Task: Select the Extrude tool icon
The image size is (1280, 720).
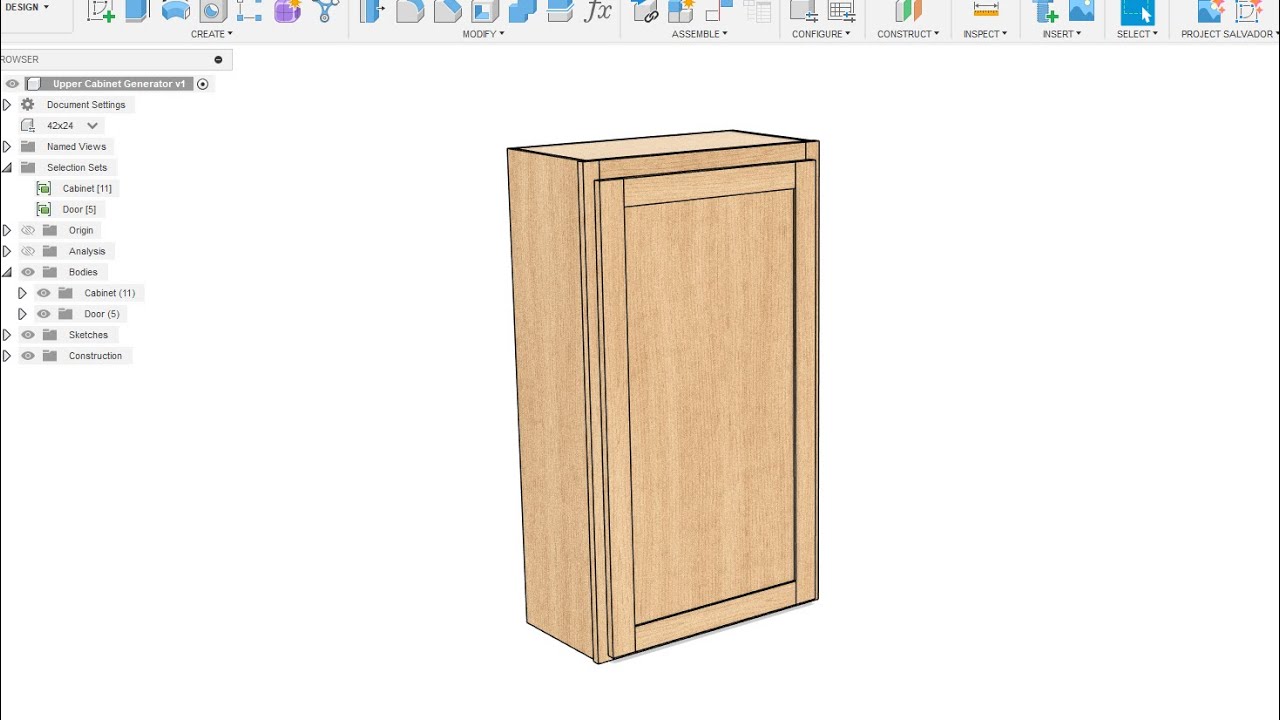Action: (x=137, y=11)
